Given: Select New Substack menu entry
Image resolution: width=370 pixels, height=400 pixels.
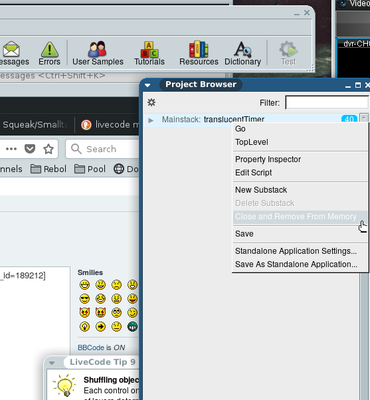Looking at the screenshot, I should (x=261, y=190).
